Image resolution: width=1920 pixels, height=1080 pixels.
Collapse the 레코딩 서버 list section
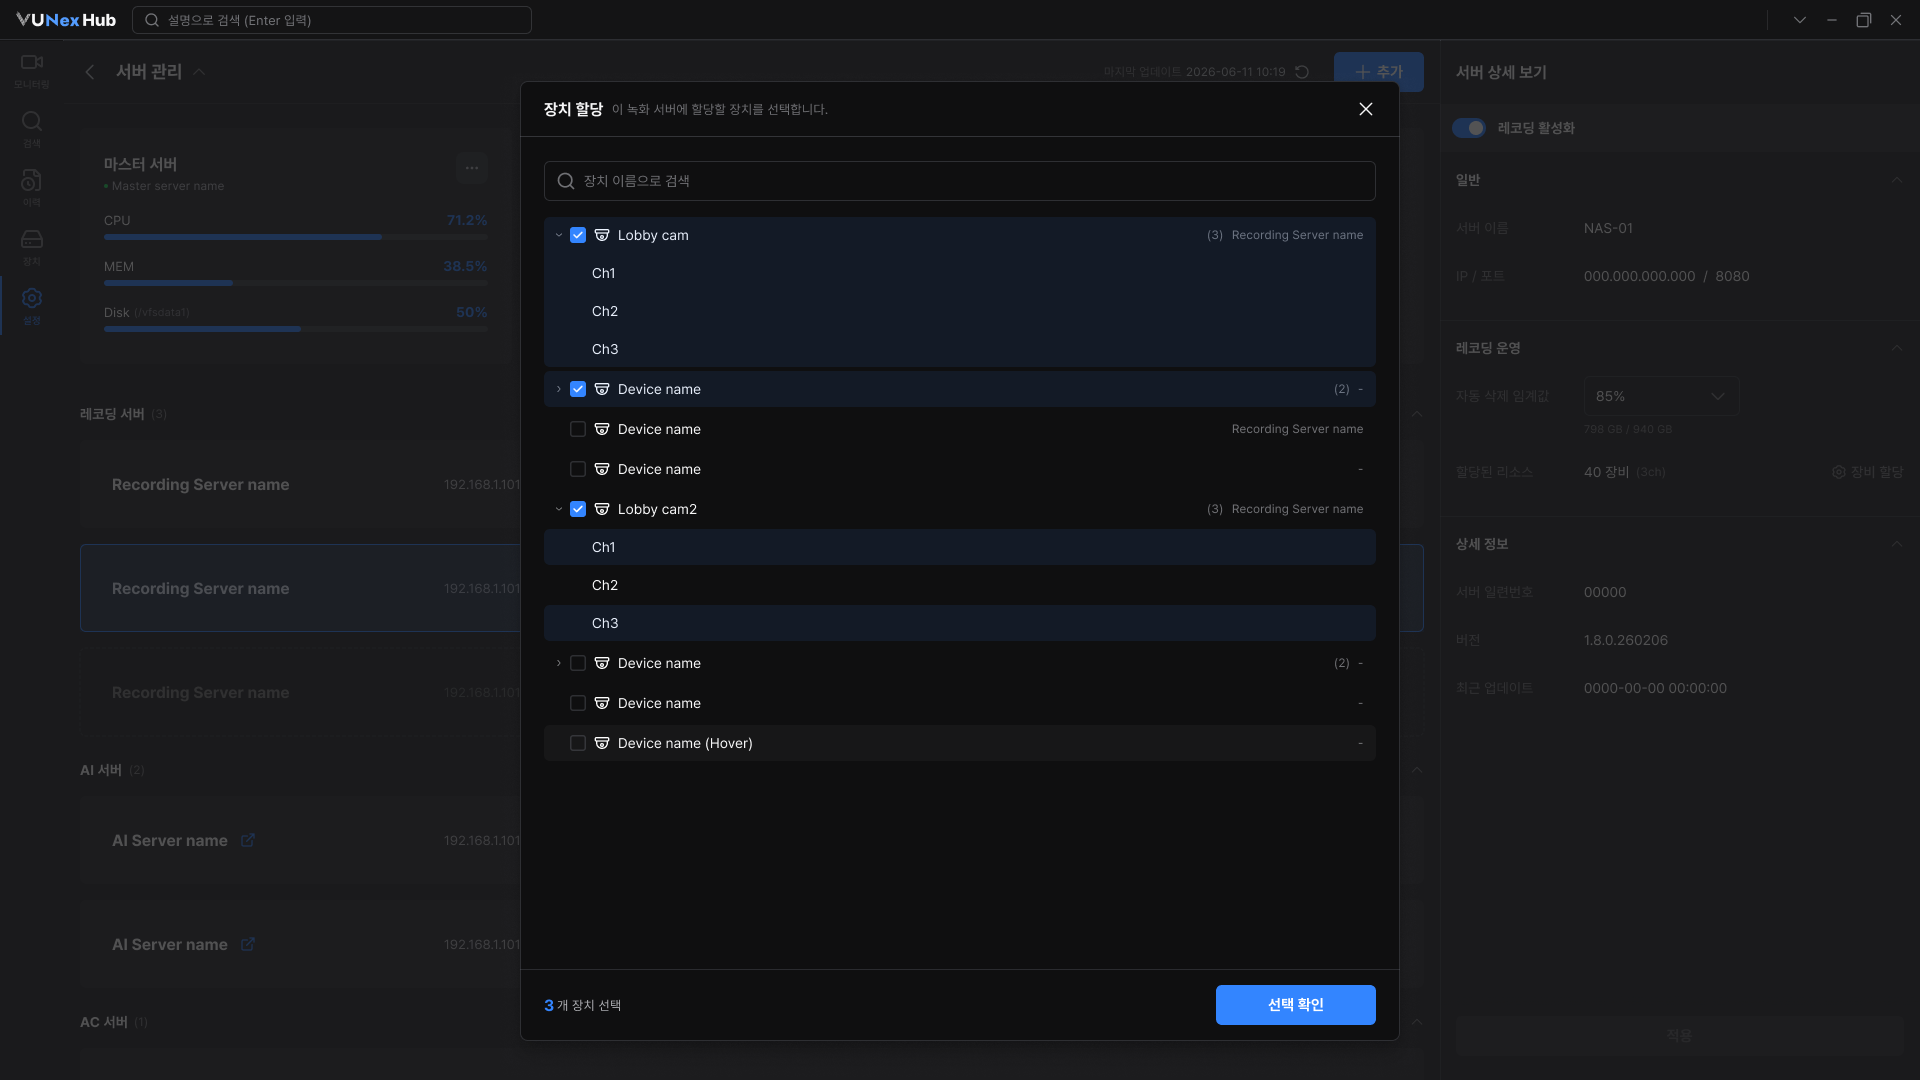1417,414
